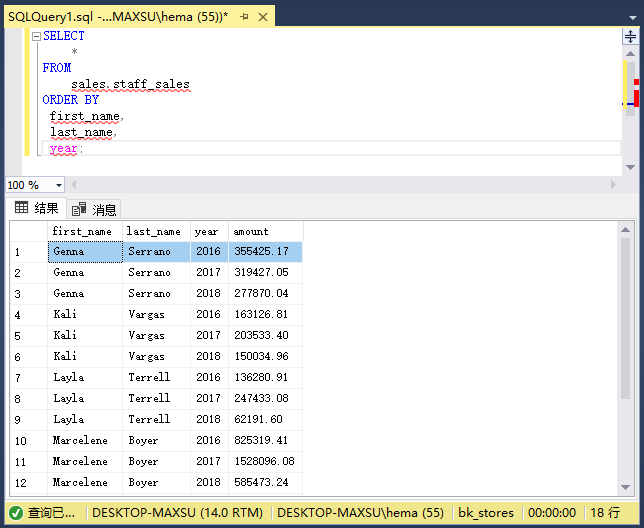The image size is (644, 528).
Task: Switch to the 消息 messages tab
Action: tap(94, 209)
